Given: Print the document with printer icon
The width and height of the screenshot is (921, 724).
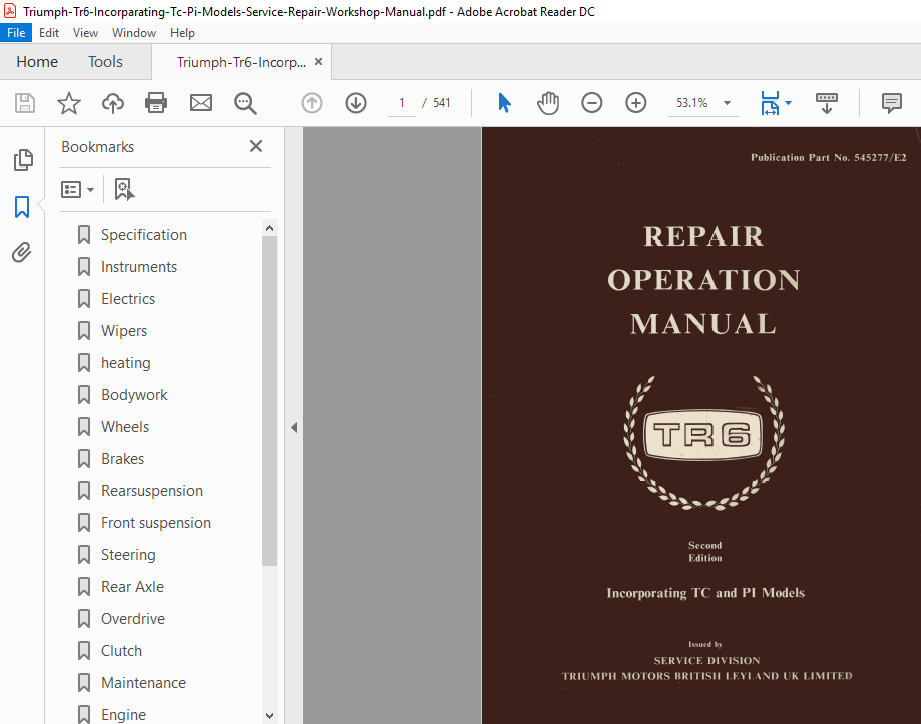Looking at the screenshot, I should pos(156,103).
